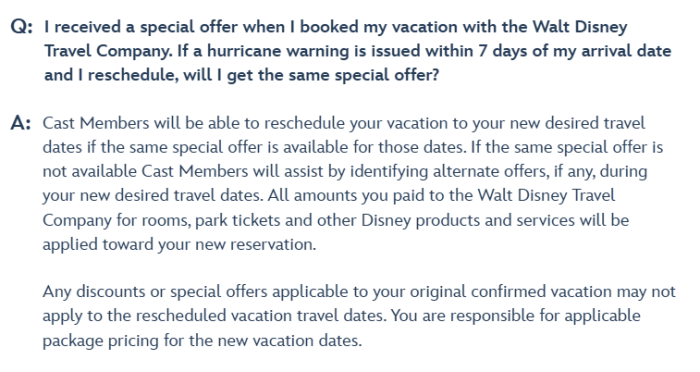Click the "A:" answer label
Screen dimensions: 700x372
pos(21,123)
